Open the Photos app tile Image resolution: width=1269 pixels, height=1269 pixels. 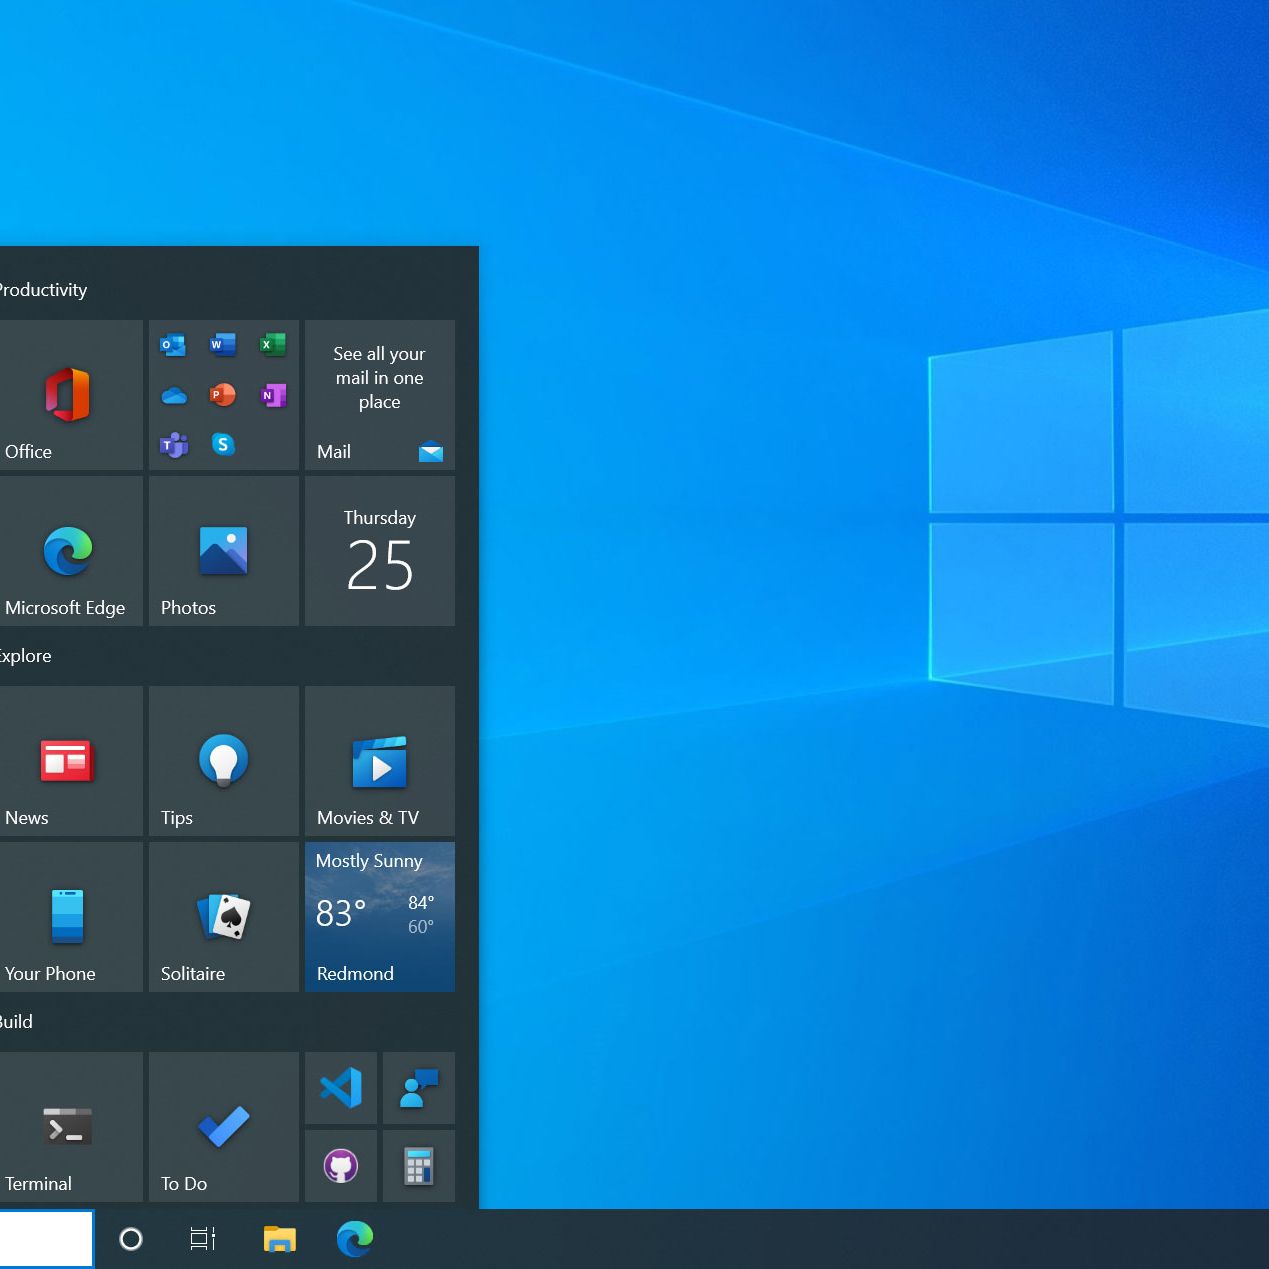click(223, 552)
